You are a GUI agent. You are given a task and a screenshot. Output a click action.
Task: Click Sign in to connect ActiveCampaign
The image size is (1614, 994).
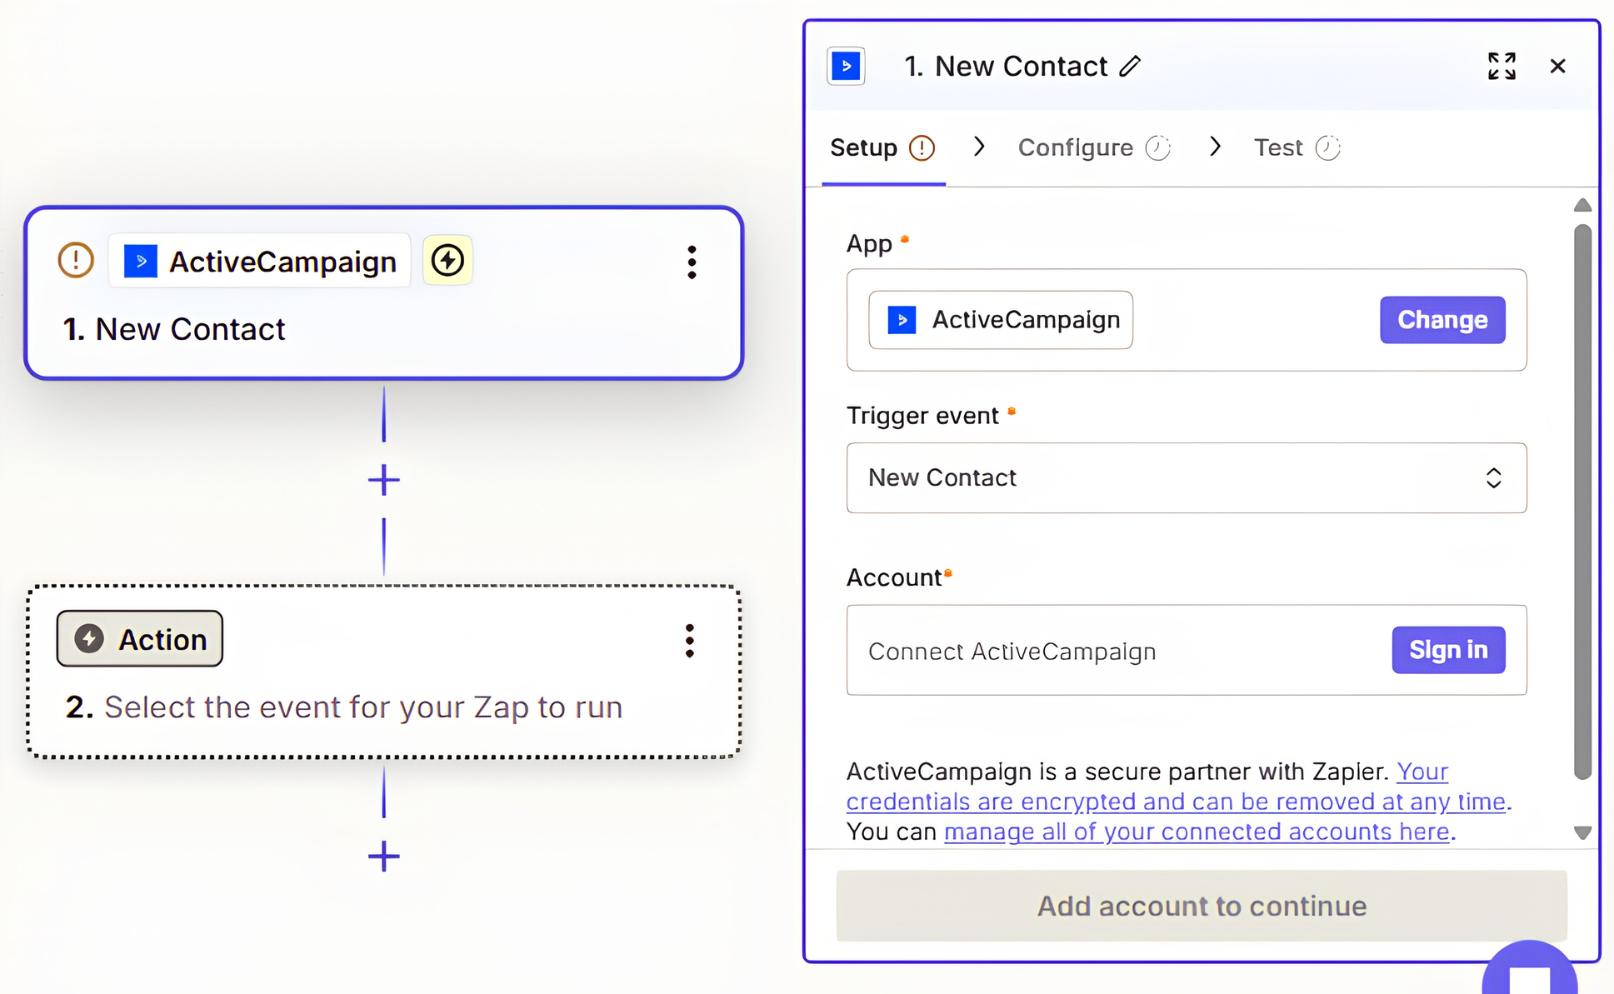click(x=1448, y=650)
